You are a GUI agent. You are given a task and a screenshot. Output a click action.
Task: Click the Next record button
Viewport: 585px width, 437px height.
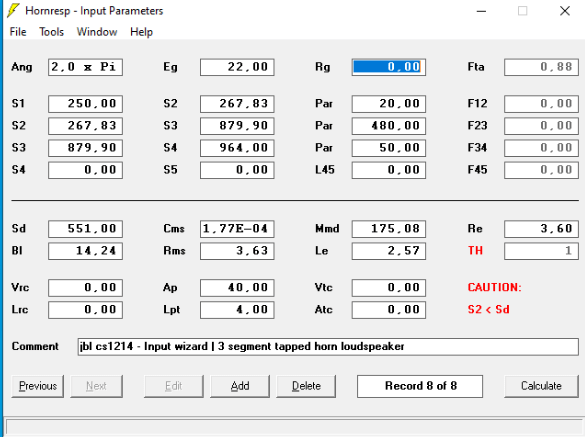(96, 386)
